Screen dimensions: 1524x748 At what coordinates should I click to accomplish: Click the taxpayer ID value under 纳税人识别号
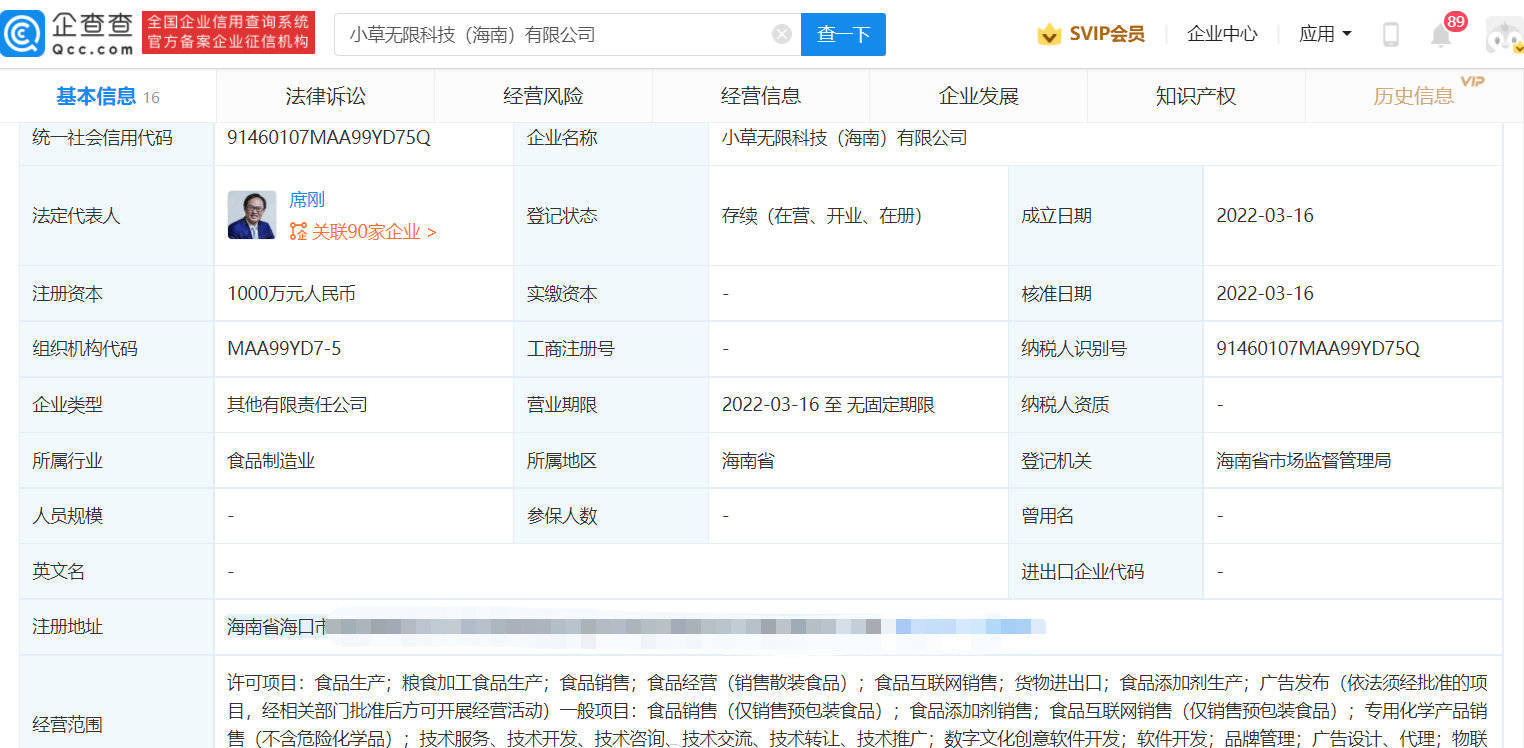[x=1318, y=349]
